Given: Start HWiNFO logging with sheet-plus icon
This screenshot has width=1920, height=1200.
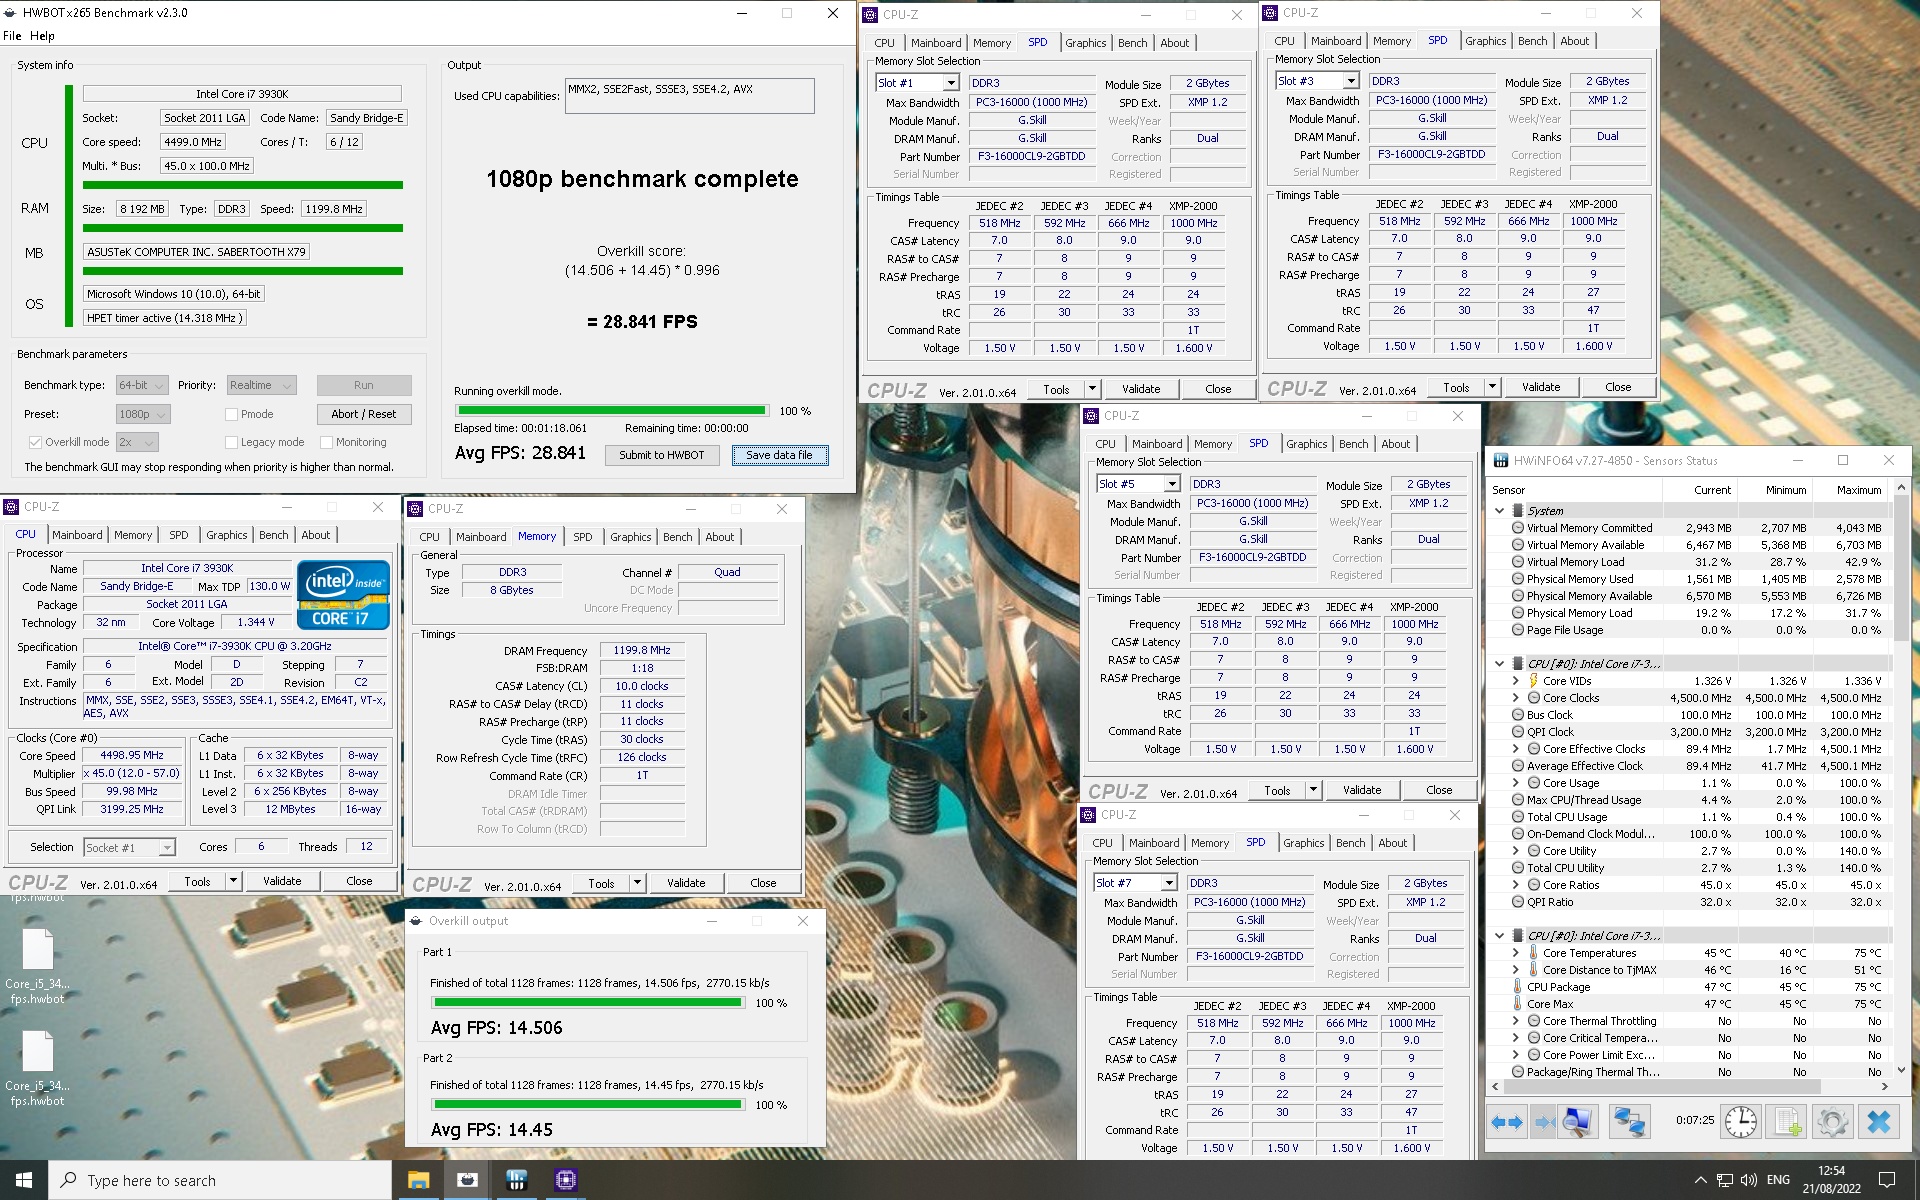Looking at the screenshot, I should click(x=1788, y=1122).
